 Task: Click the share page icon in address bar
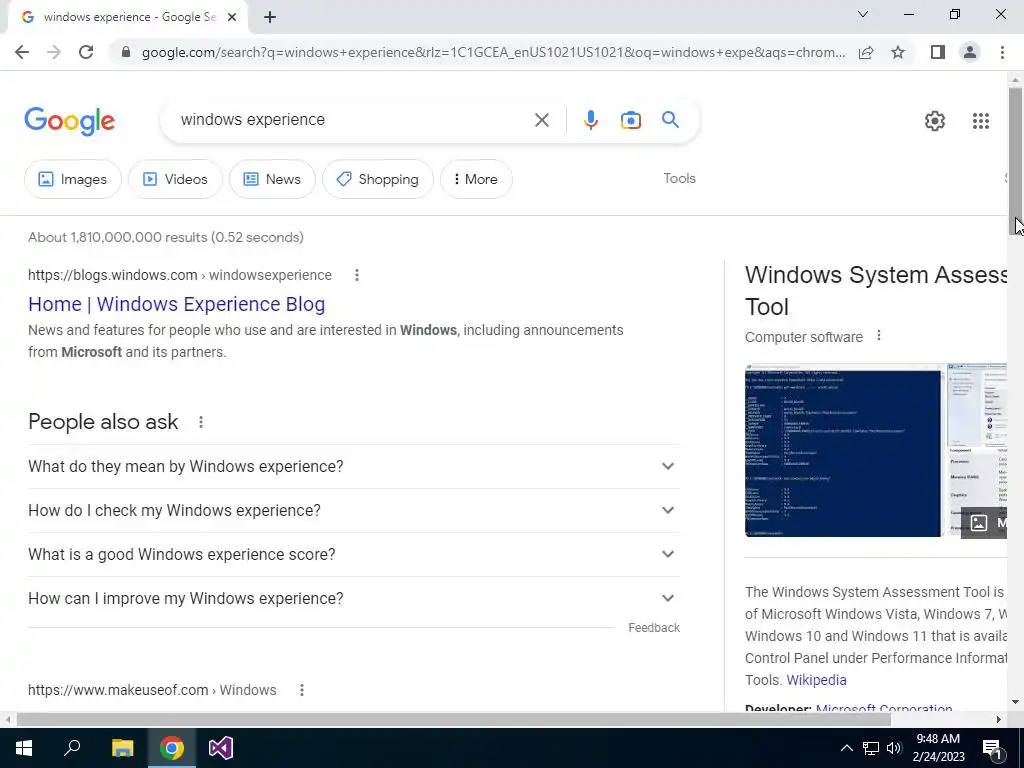tap(866, 52)
